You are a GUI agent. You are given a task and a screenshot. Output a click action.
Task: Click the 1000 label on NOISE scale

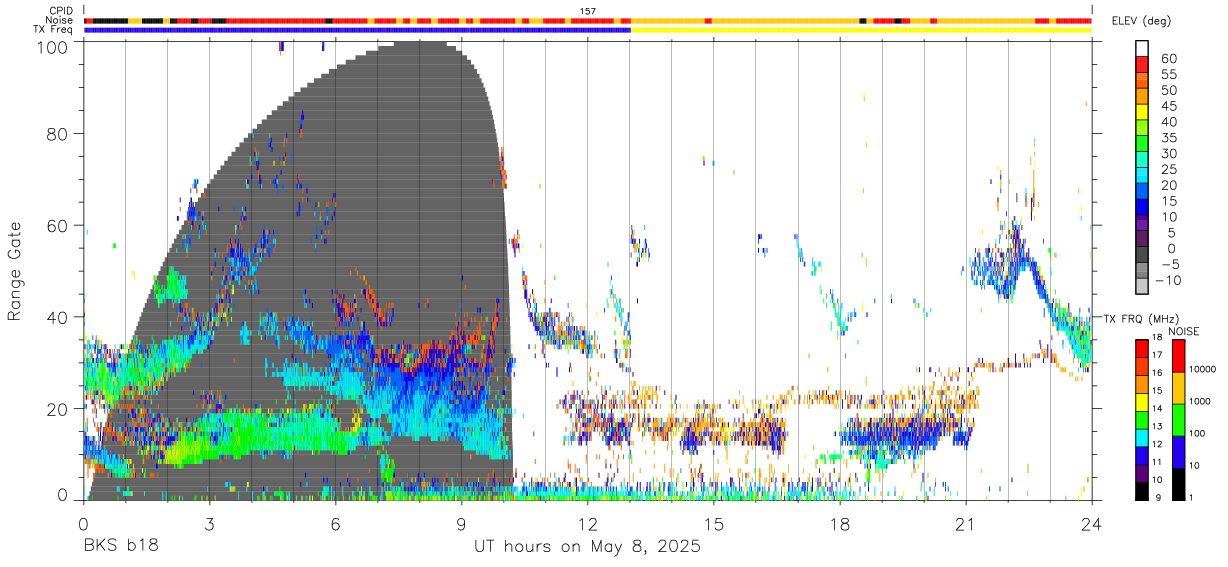pos(1199,401)
